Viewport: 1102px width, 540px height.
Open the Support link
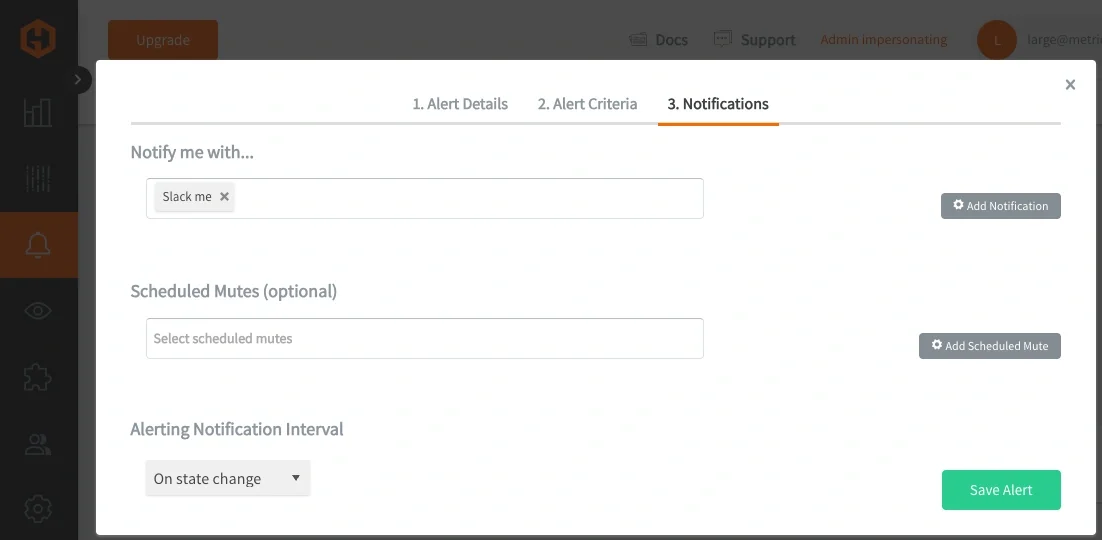coord(755,40)
